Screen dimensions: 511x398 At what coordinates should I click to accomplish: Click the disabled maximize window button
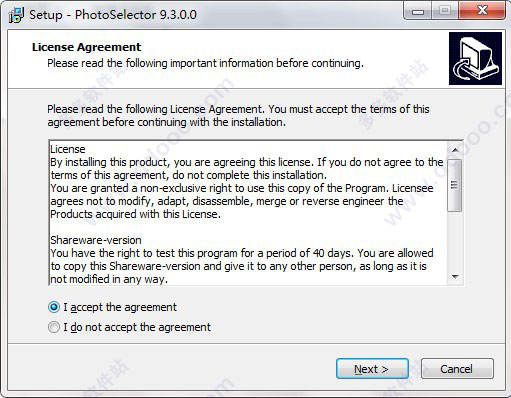[445, 11]
